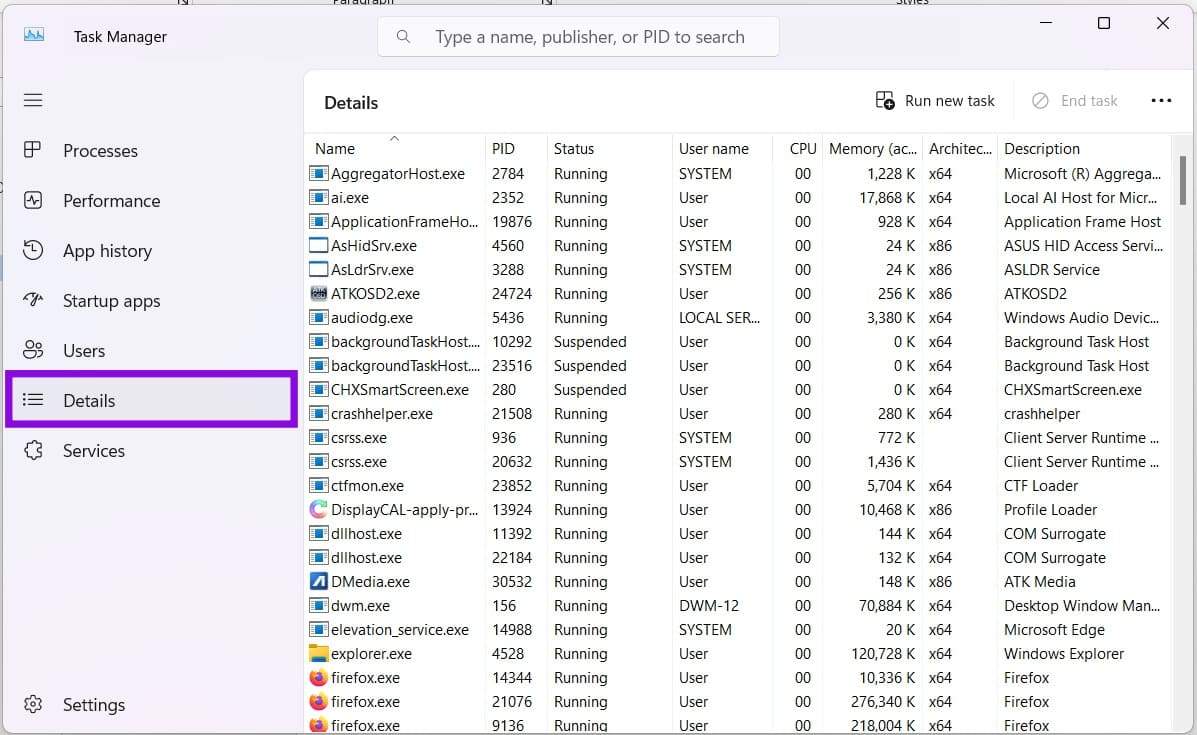The height and width of the screenshot is (735, 1197).
Task: Click the AsLdrSrv.exe process icon
Action: [318, 269]
